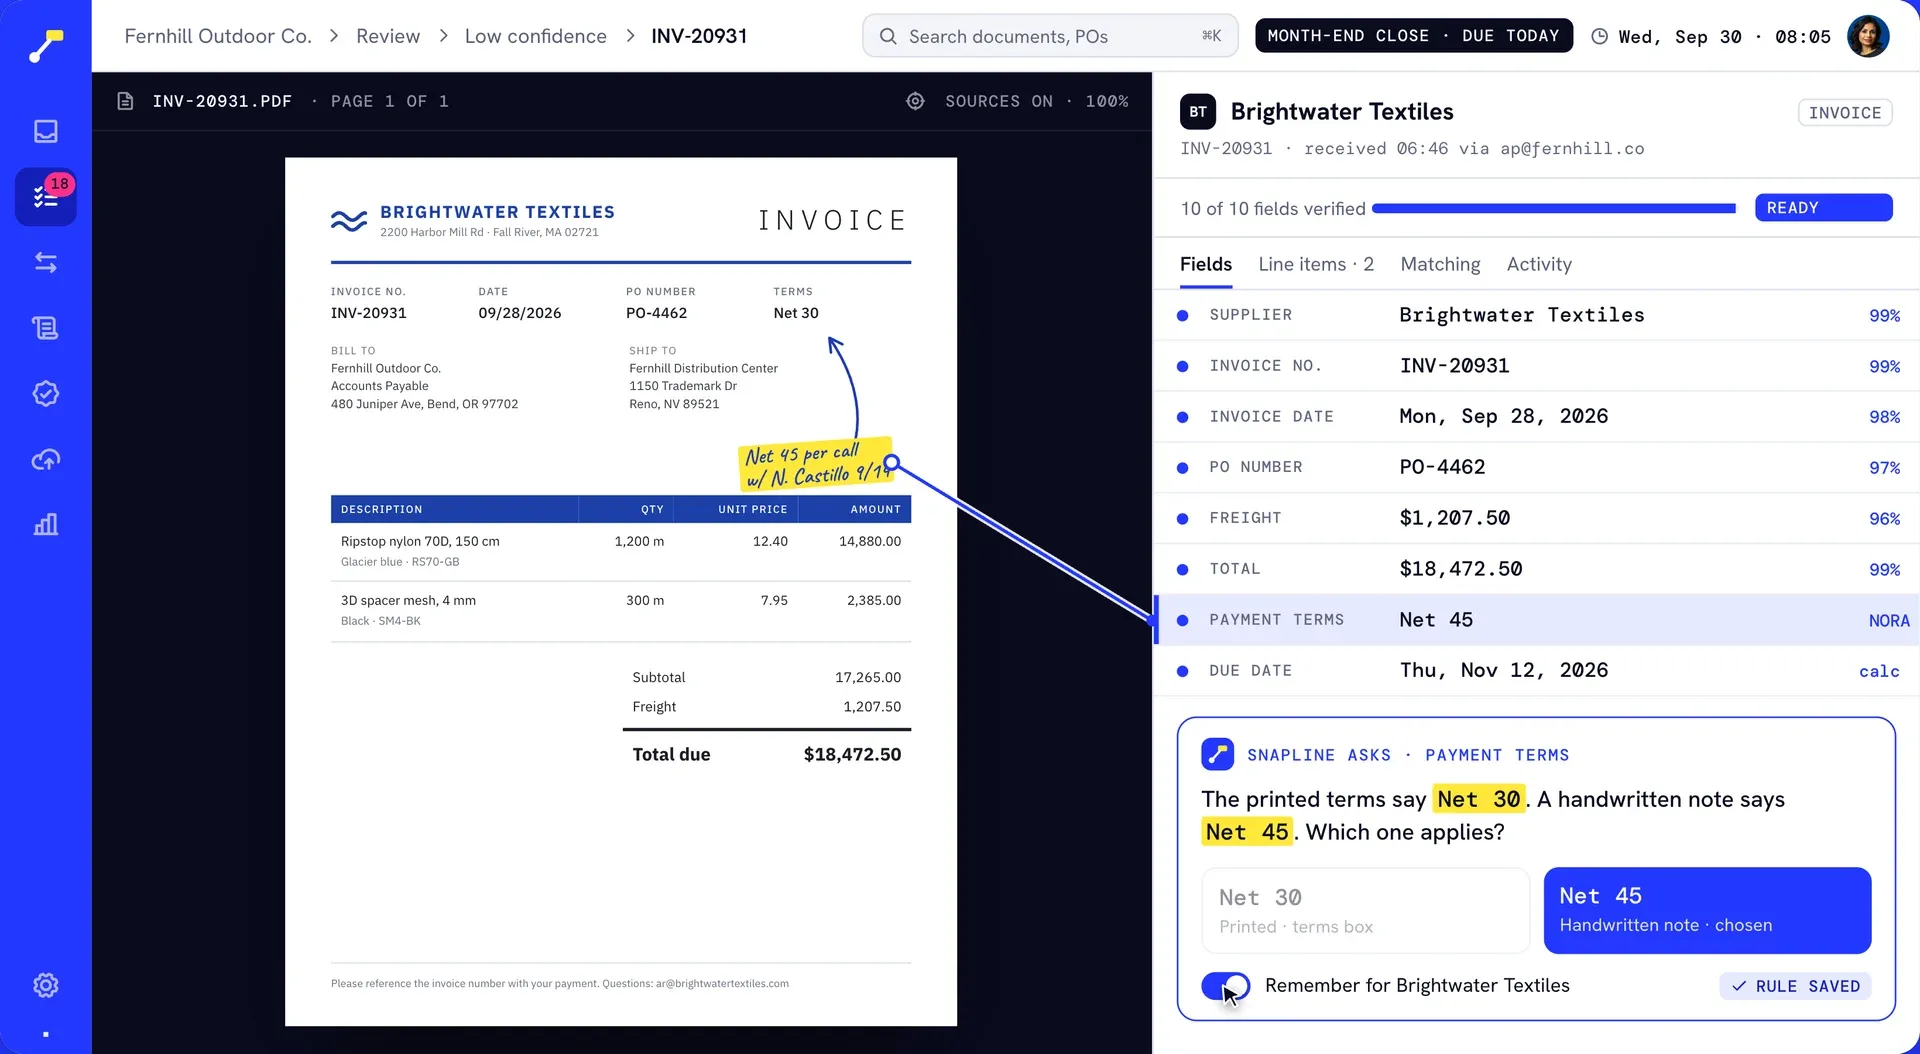Click the Fernhill Outdoor Co. breadcrumb
Image resolution: width=1920 pixels, height=1054 pixels.
(x=218, y=36)
